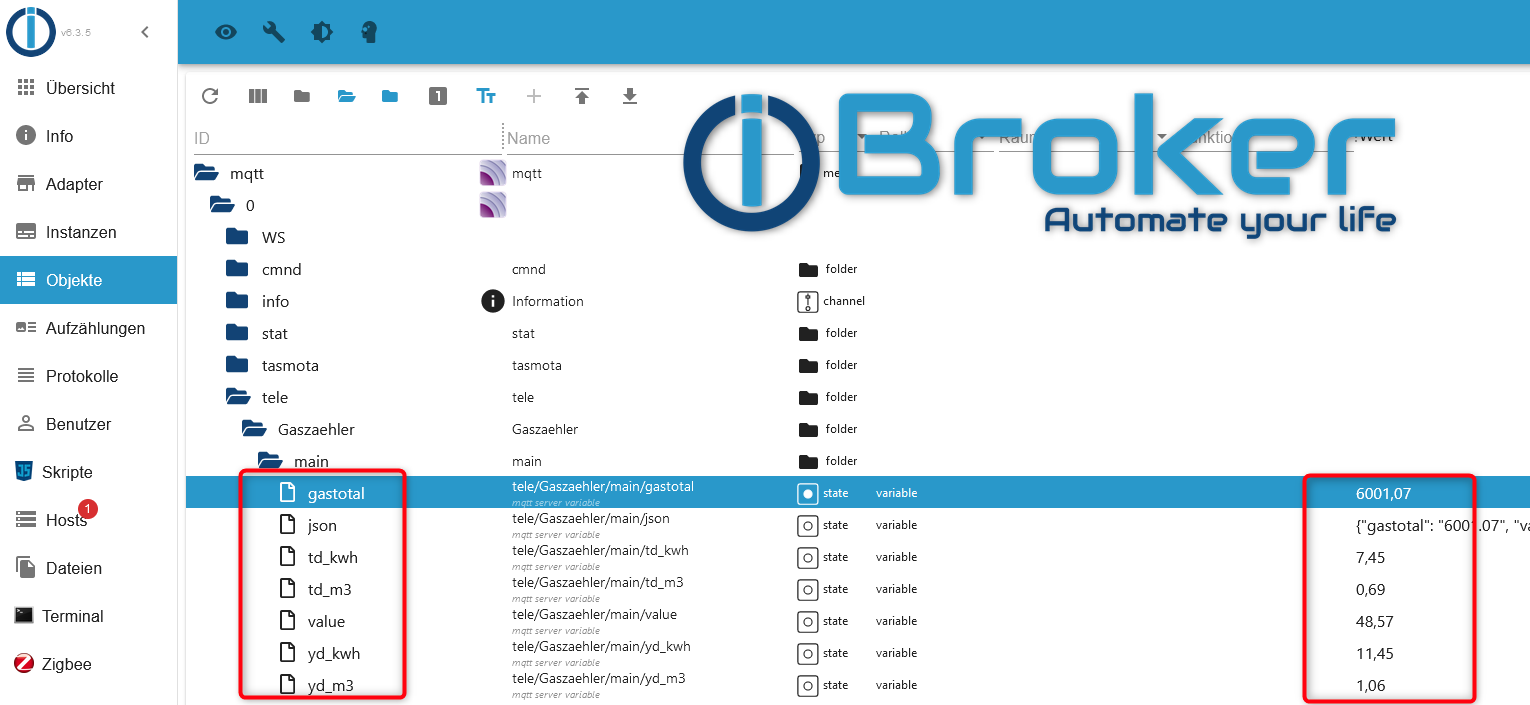Open Skripte in the sidebar
The height and width of the screenshot is (705, 1530).
66,472
